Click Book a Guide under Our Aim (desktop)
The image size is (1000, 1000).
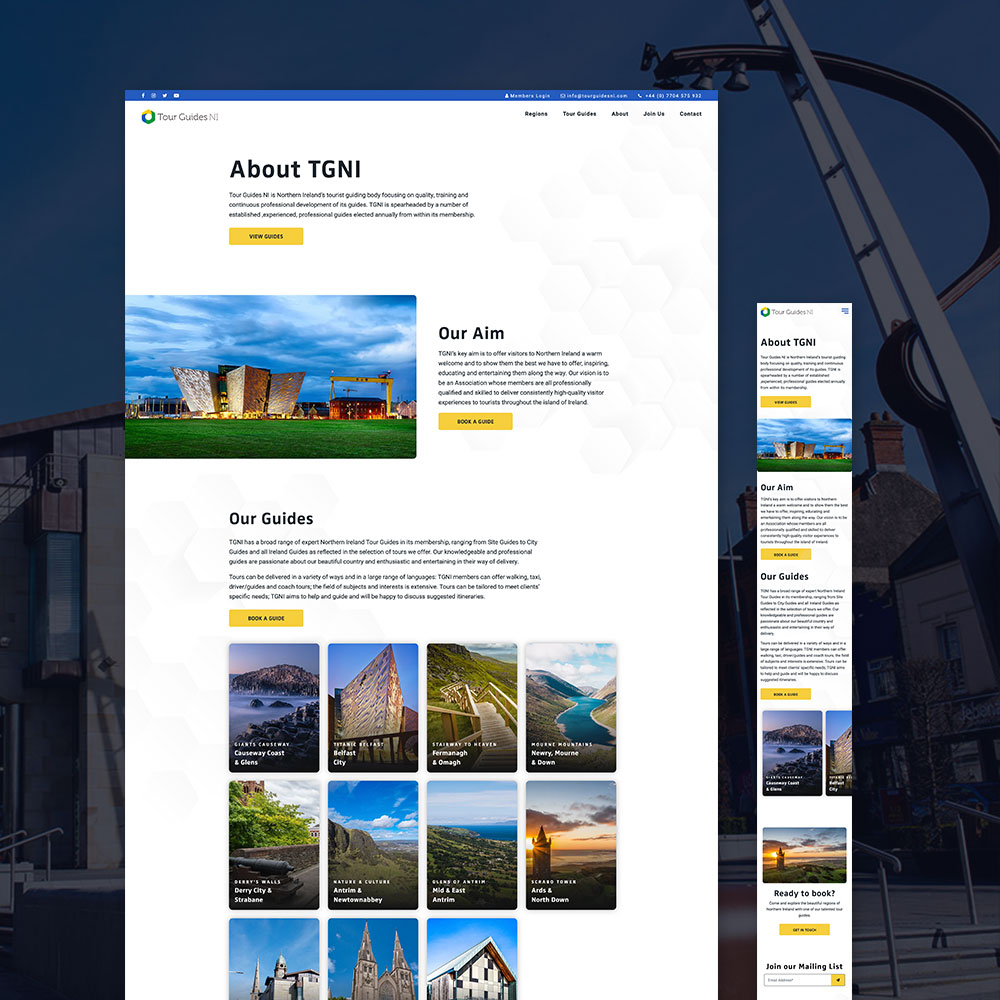pos(475,421)
